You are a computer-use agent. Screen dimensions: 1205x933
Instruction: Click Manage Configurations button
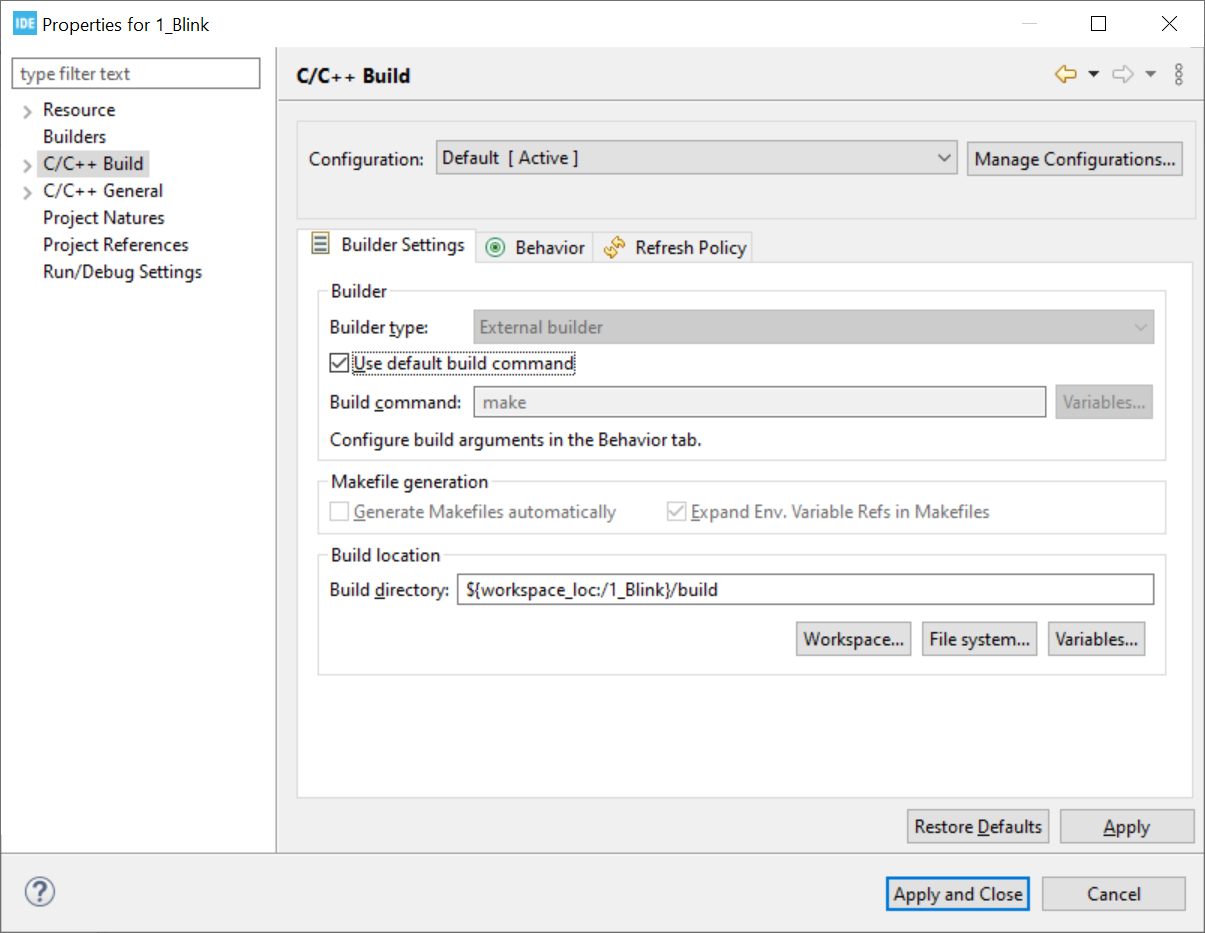[x=1074, y=159]
